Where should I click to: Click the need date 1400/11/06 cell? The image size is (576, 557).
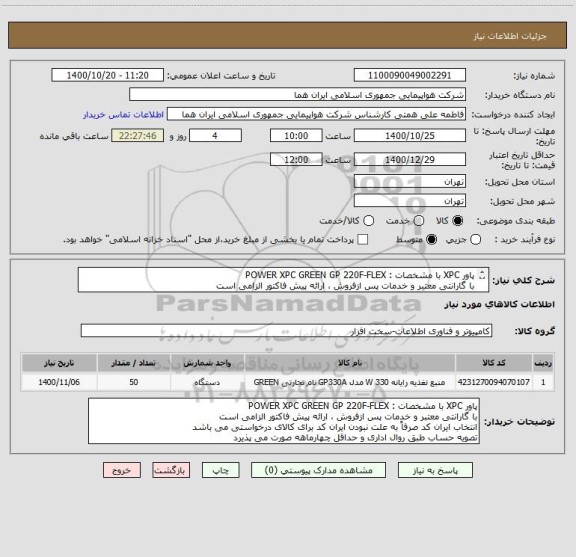tap(59, 382)
